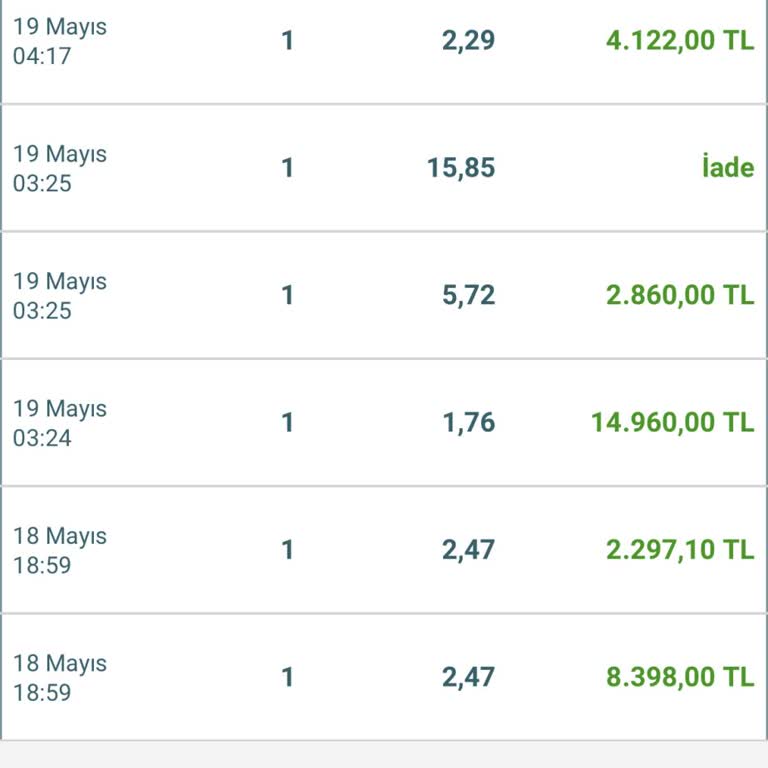Click the 2,47 odds in the 2.297,10 TL row
The image size is (768, 768).
click(x=468, y=549)
